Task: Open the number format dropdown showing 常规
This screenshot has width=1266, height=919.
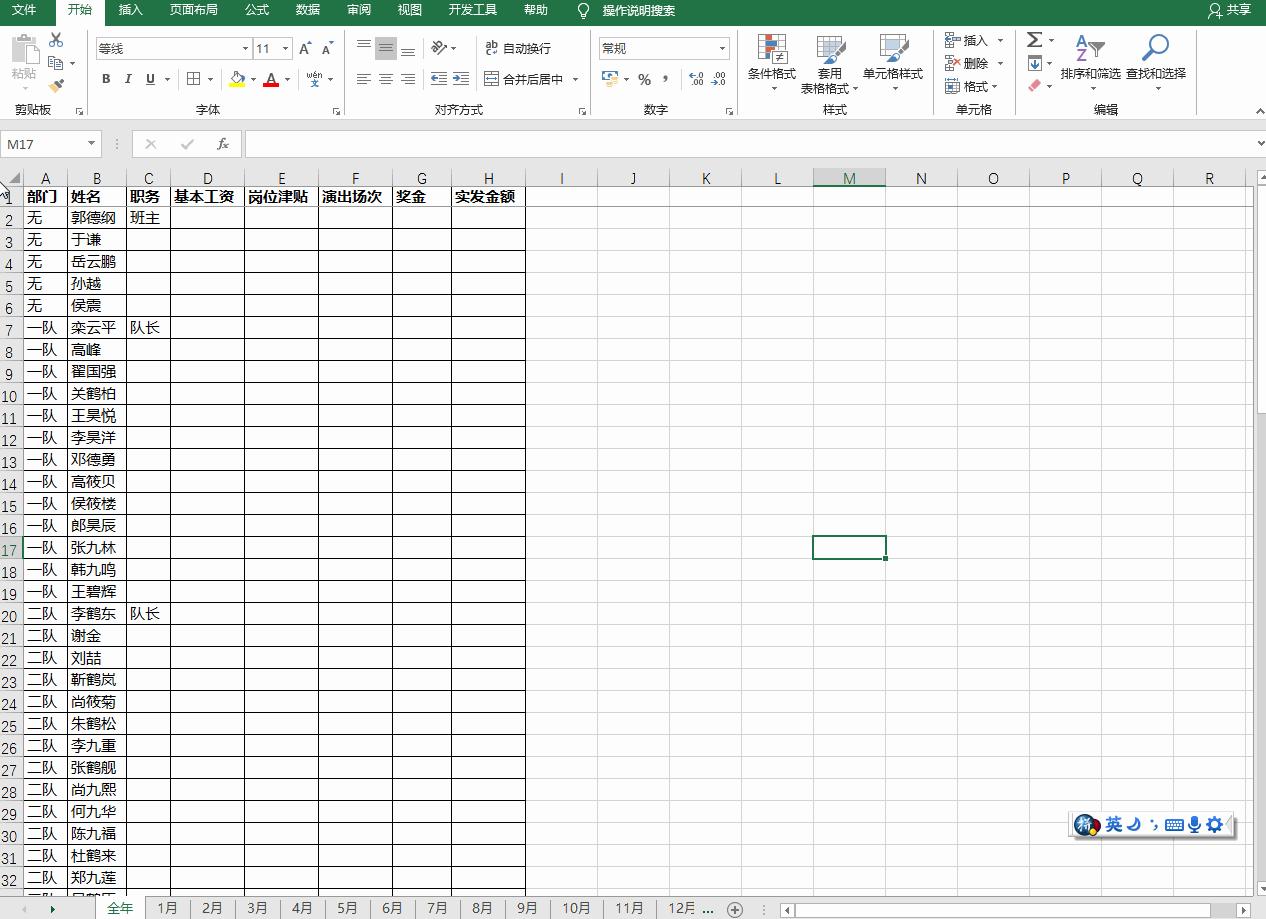Action: [664, 48]
